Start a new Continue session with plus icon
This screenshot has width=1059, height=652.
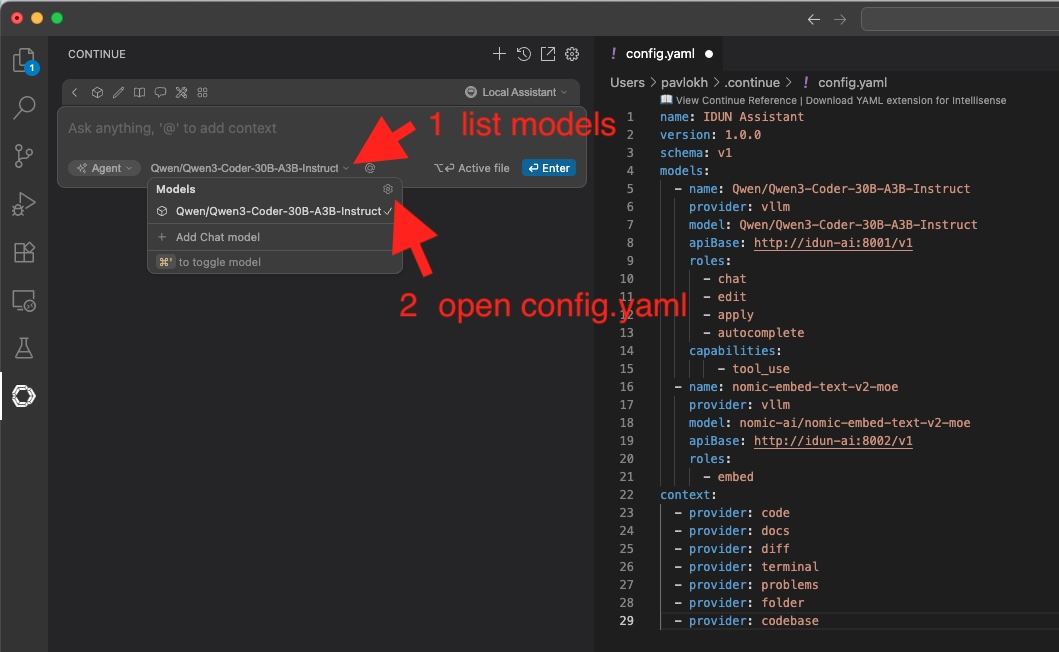point(499,54)
